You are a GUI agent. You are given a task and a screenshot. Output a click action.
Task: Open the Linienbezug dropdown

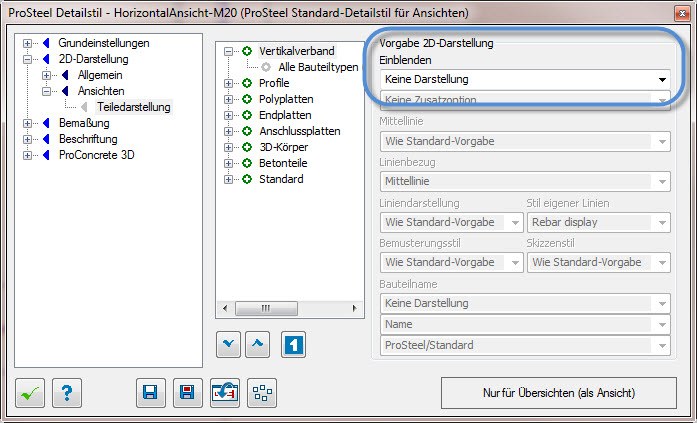pos(525,181)
